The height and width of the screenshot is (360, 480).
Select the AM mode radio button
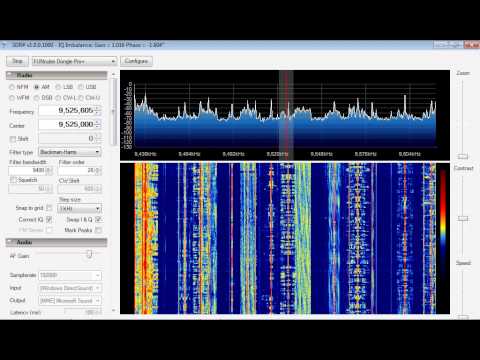[x=37, y=87]
